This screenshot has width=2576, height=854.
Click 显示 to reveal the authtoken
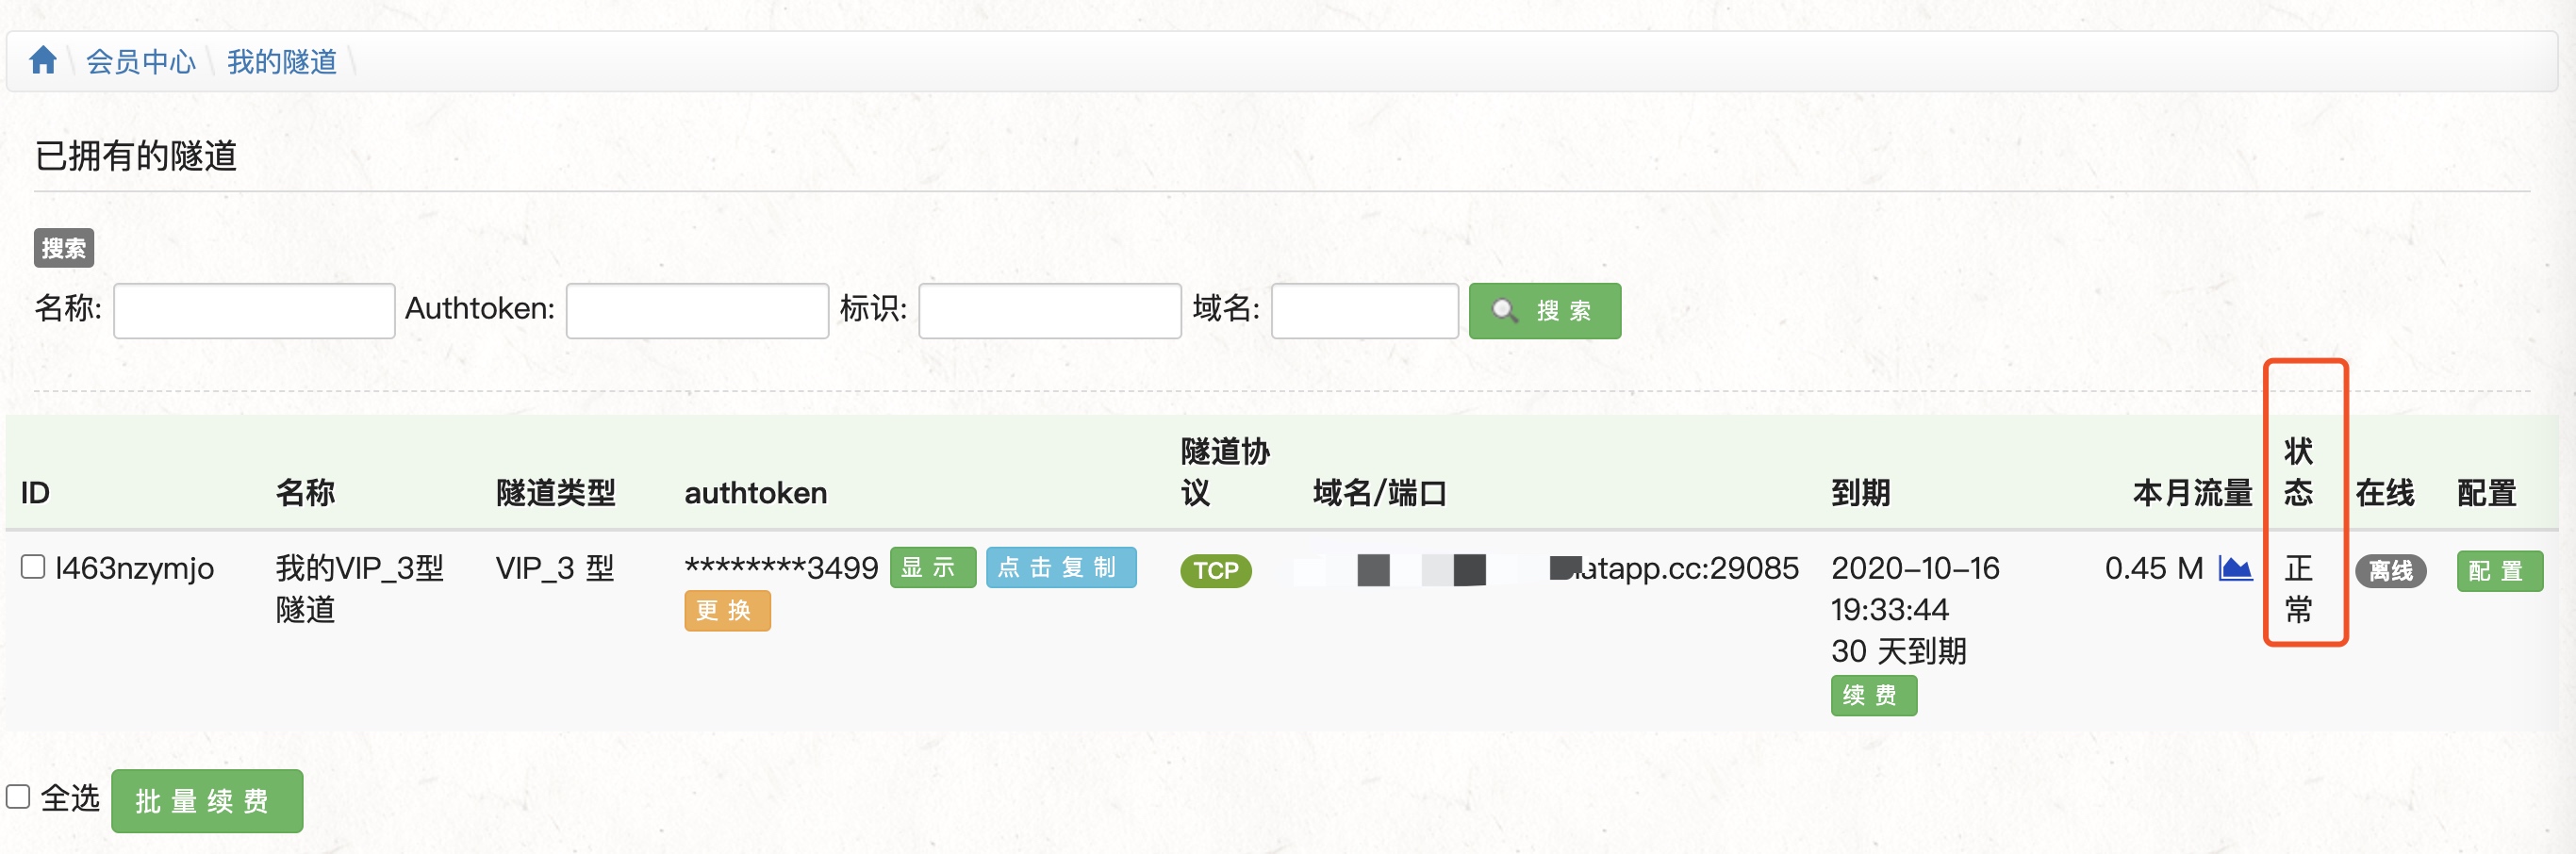931,568
